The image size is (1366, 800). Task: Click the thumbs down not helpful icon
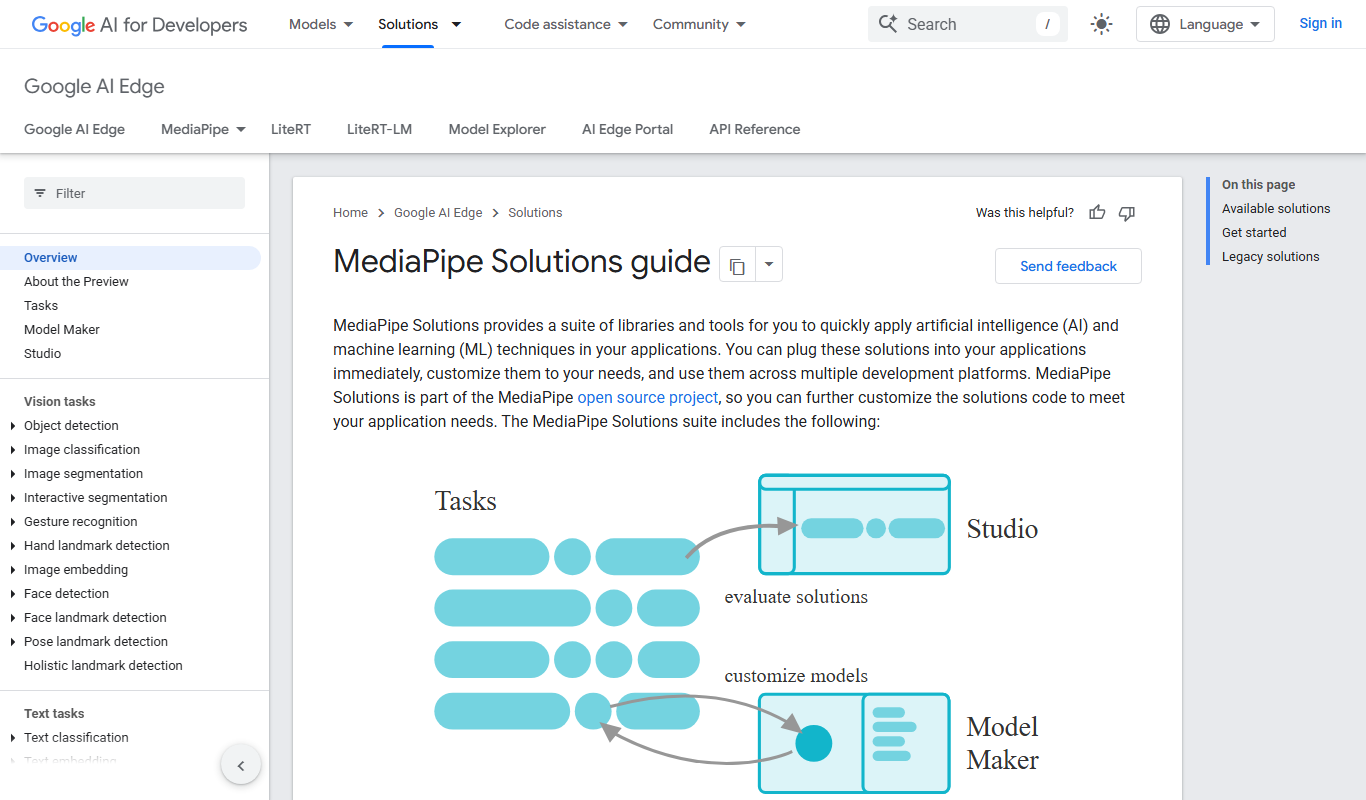pos(1127,212)
